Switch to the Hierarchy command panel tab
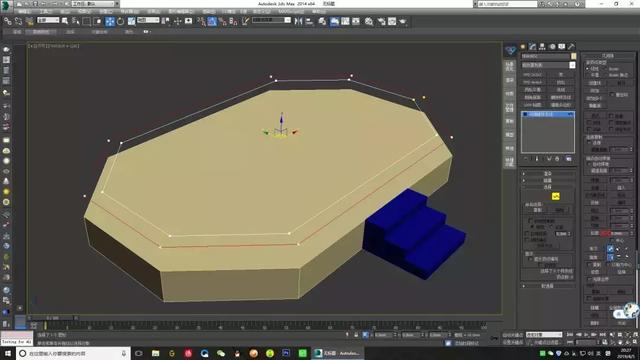The width and height of the screenshot is (640, 360). [542, 47]
